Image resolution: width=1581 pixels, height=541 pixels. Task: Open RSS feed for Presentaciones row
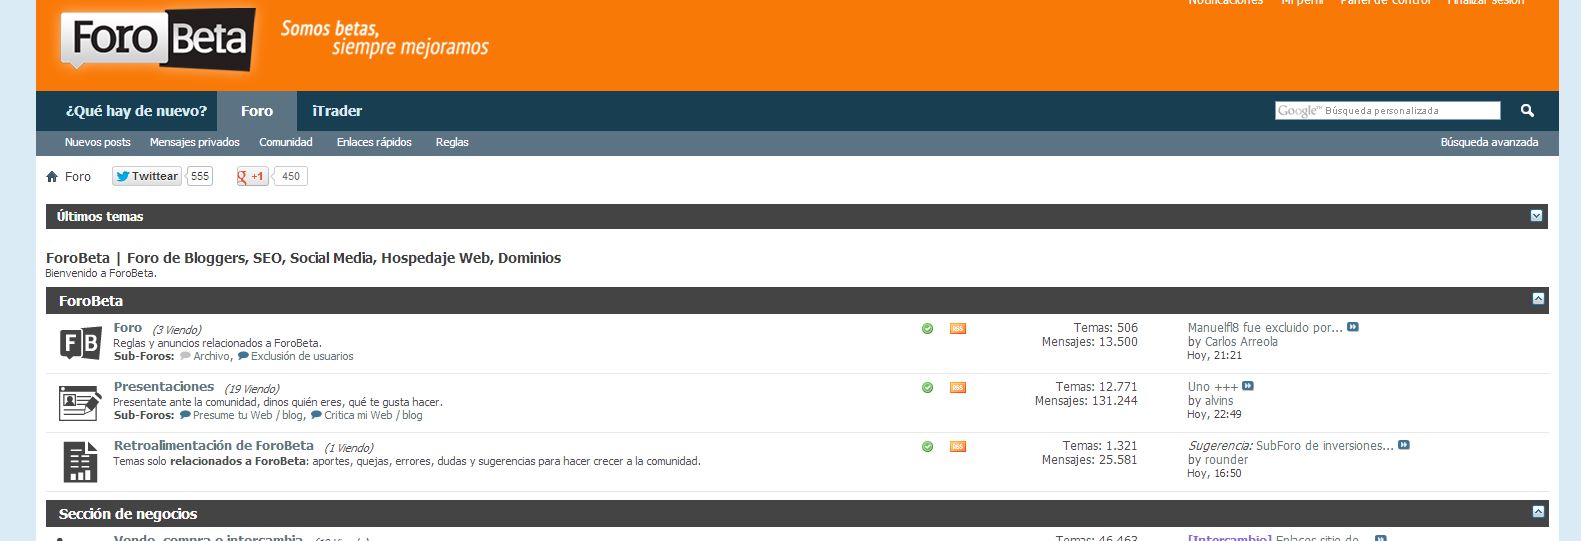tap(958, 387)
